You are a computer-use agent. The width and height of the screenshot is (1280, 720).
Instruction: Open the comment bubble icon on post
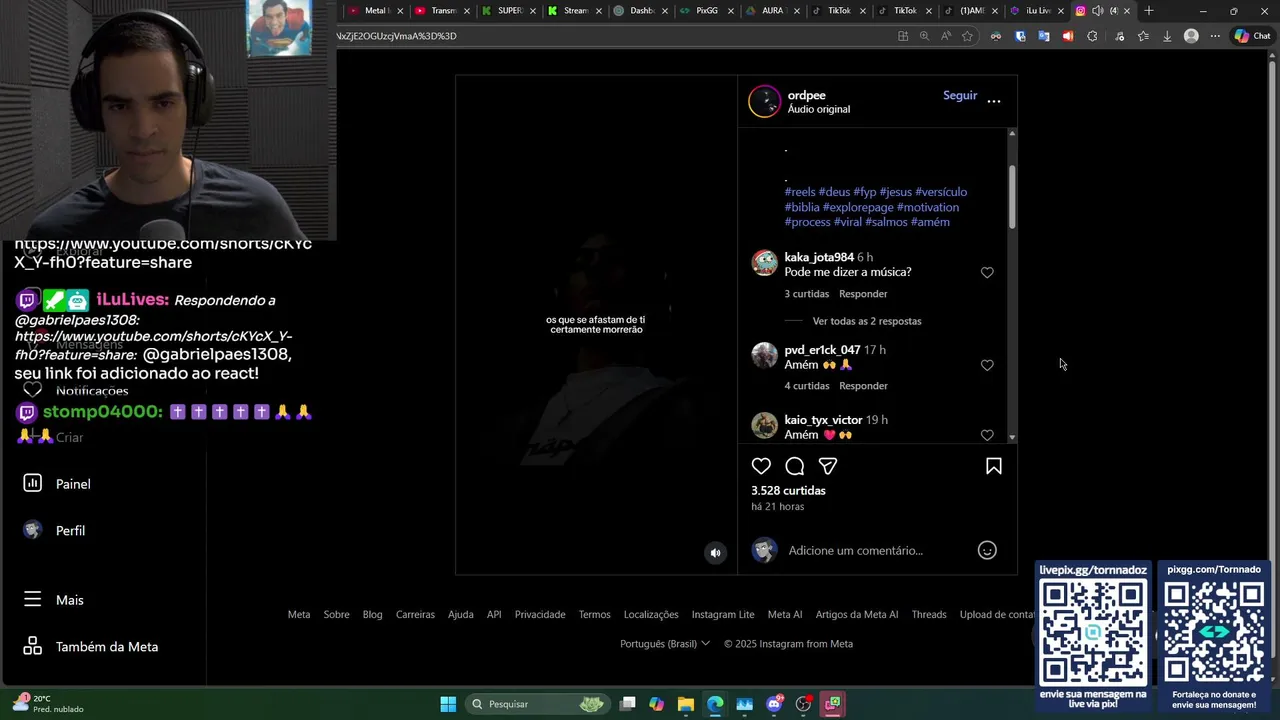coord(795,466)
